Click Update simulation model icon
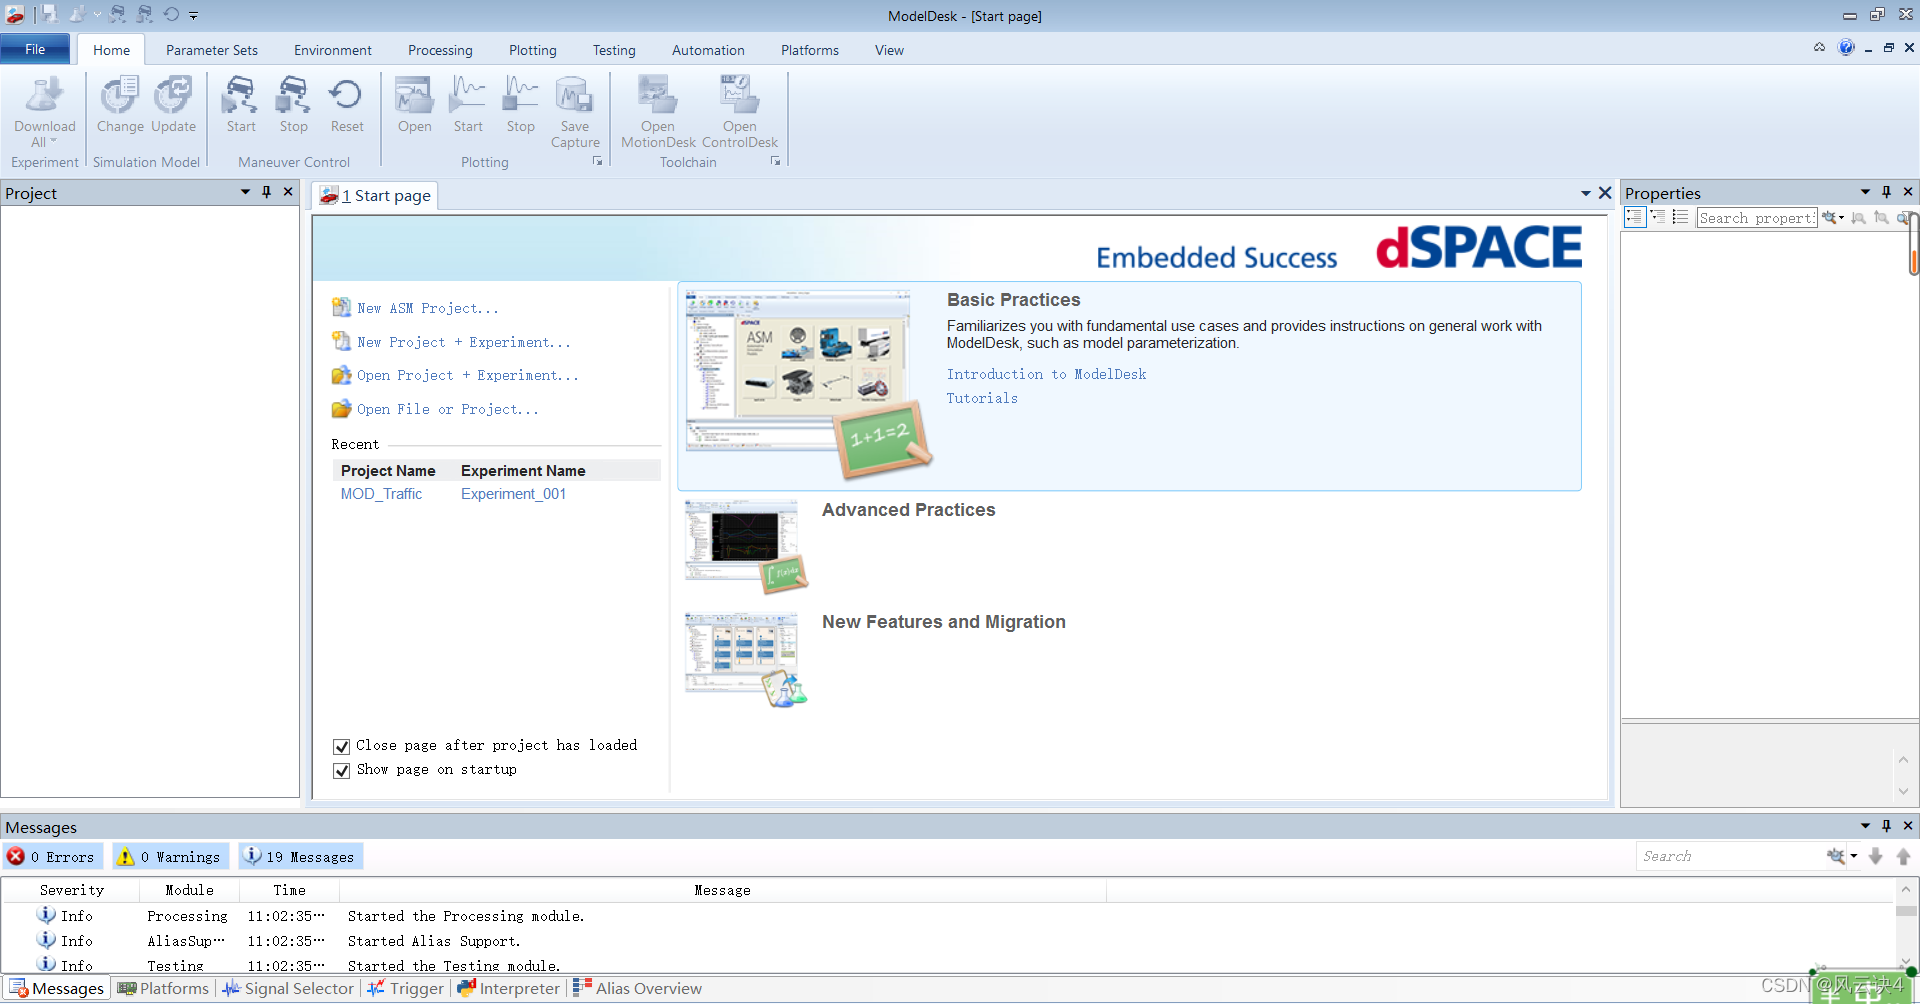This screenshot has height=1004, width=1920. (173, 96)
